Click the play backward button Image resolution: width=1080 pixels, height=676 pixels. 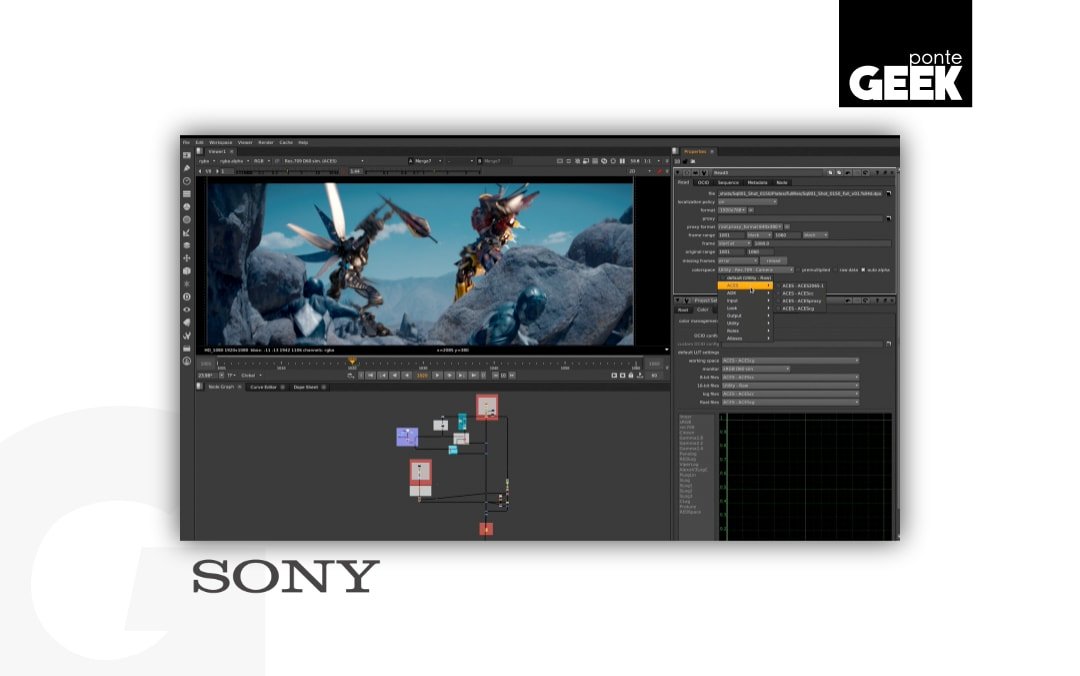pos(407,376)
